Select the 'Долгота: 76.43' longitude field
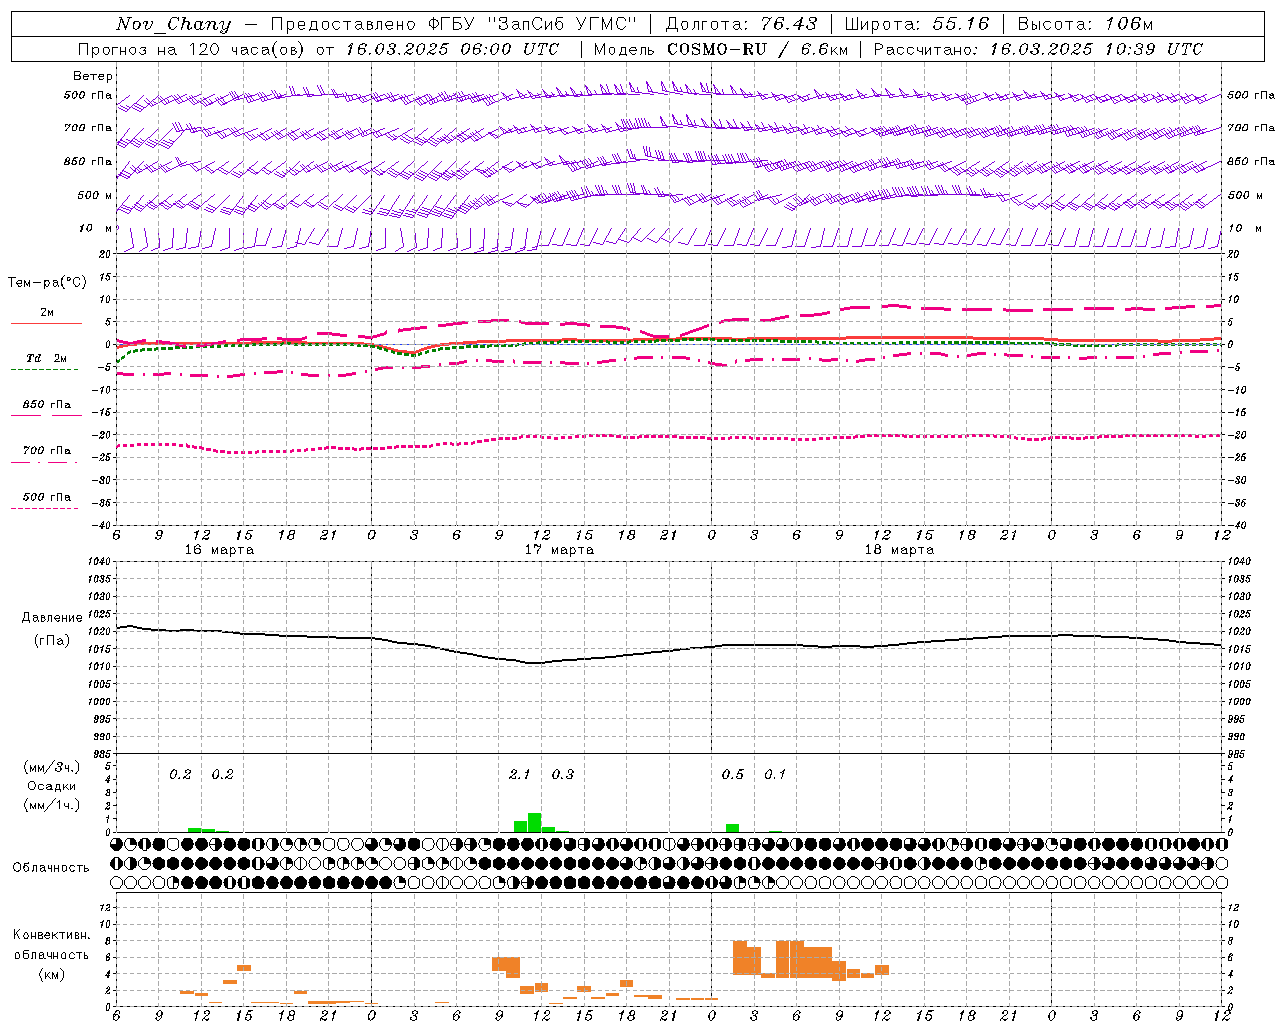This screenshot has height=1024, width=1280. click(741, 24)
